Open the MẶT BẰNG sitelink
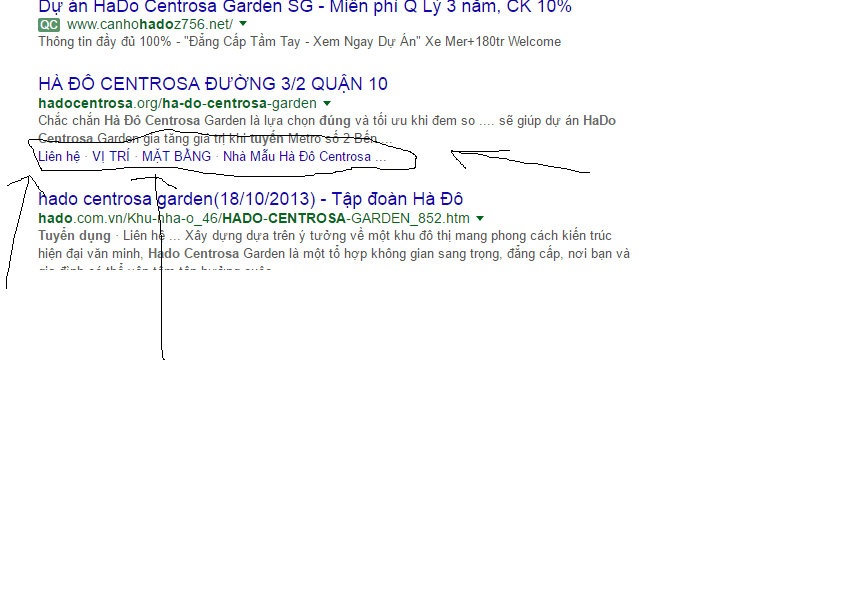This screenshot has height=596, width=843. coord(176,156)
